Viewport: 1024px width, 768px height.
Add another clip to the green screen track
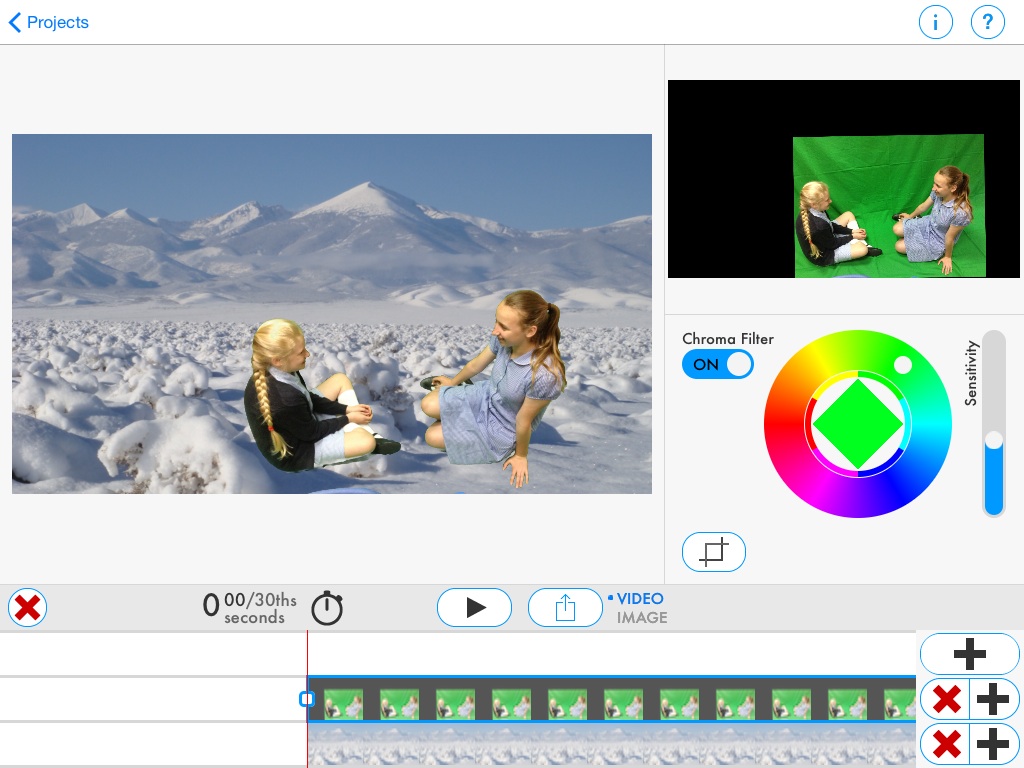point(994,699)
